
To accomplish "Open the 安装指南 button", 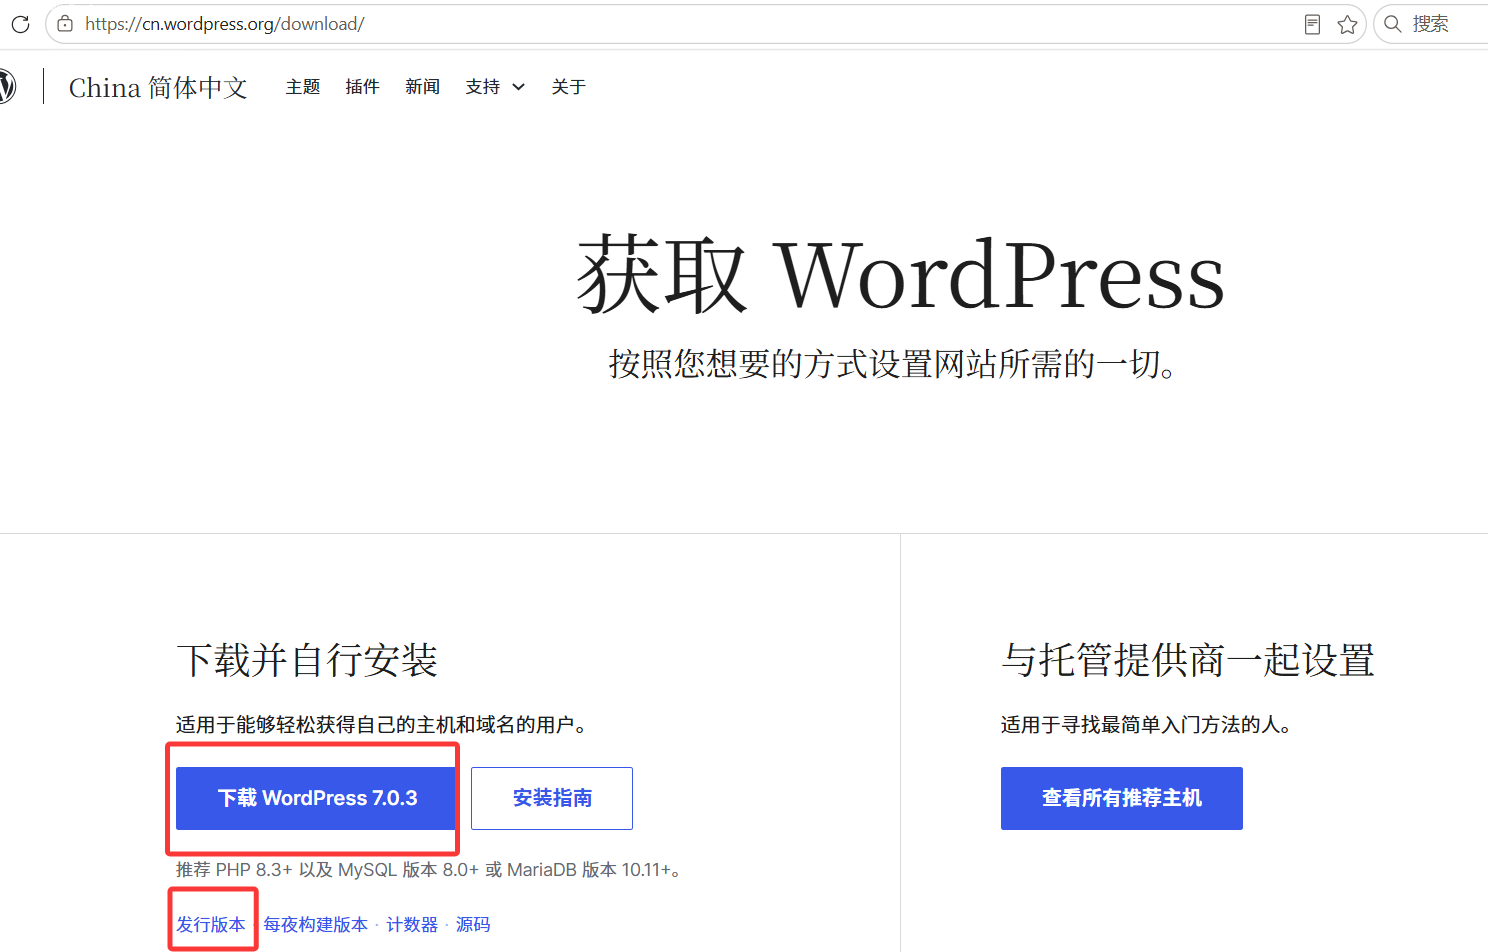I will pyautogui.click(x=552, y=798).
